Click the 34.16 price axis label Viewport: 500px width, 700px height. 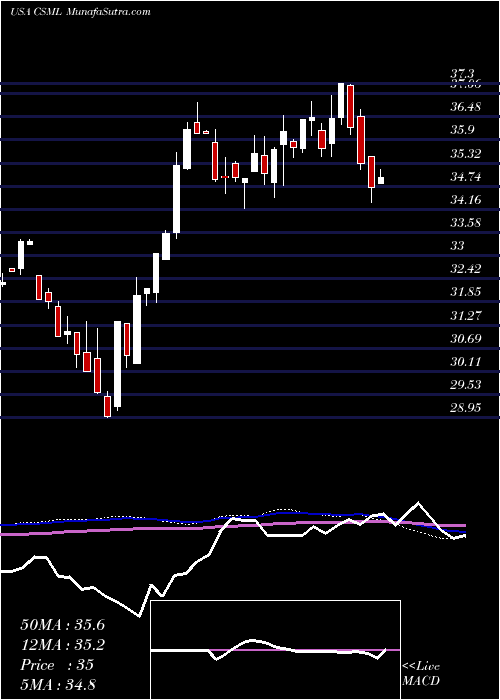[x=465, y=200]
